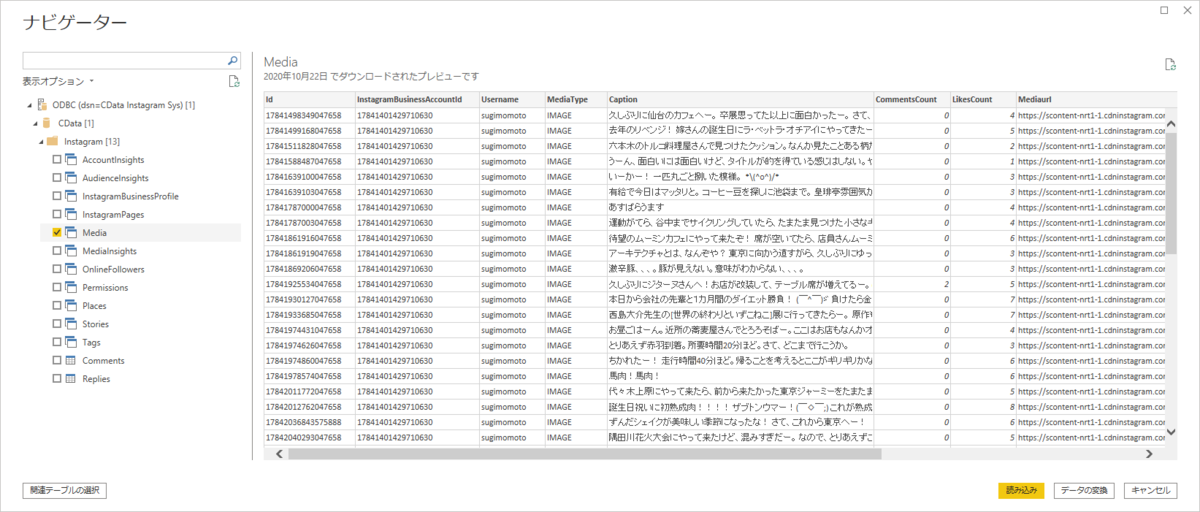The width and height of the screenshot is (1200, 512).
Task: Click the Comments table icon
Action: (72, 361)
